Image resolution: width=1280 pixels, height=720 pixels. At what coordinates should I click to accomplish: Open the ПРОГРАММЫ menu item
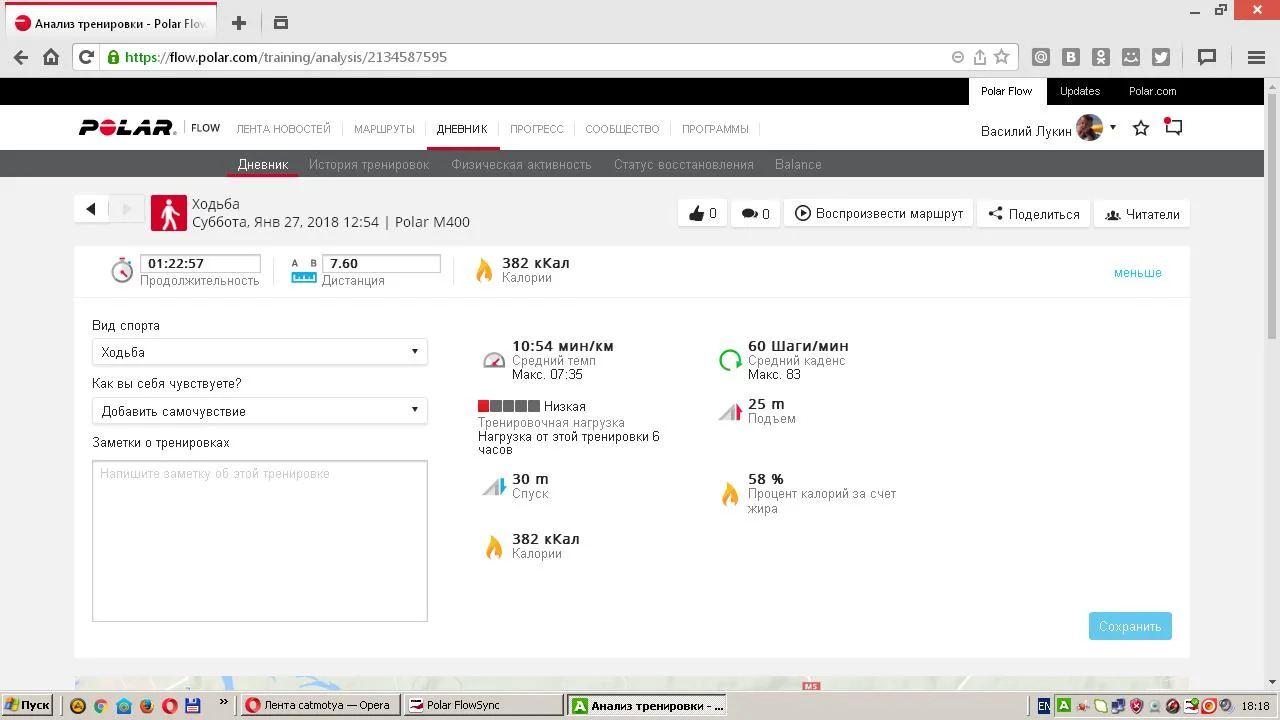[715, 129]
